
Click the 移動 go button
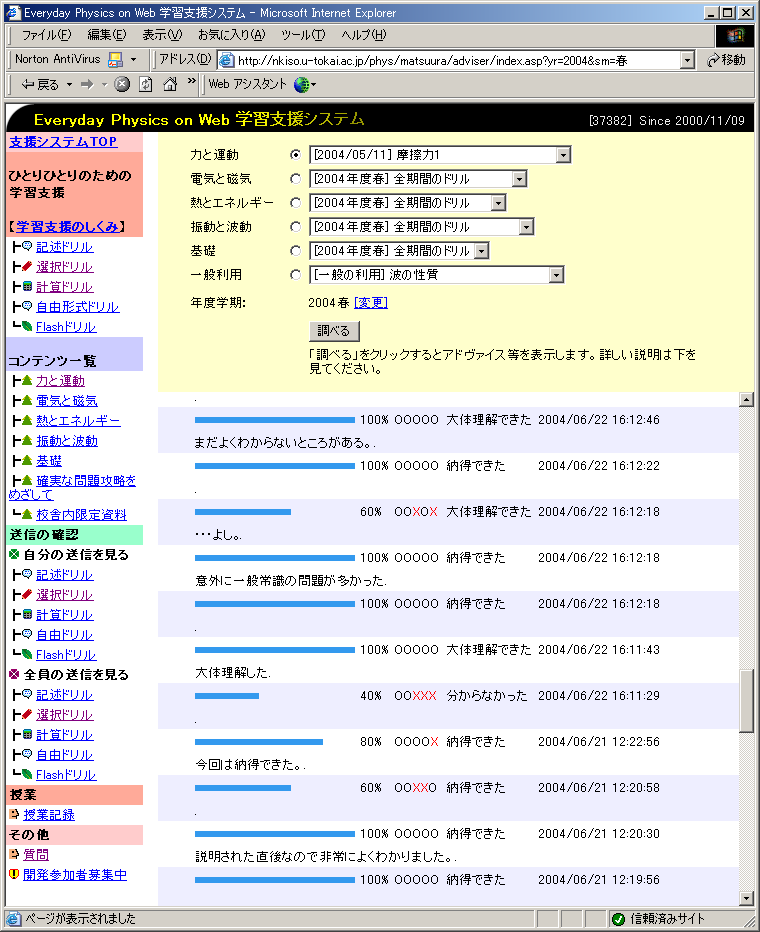(727, 60)
